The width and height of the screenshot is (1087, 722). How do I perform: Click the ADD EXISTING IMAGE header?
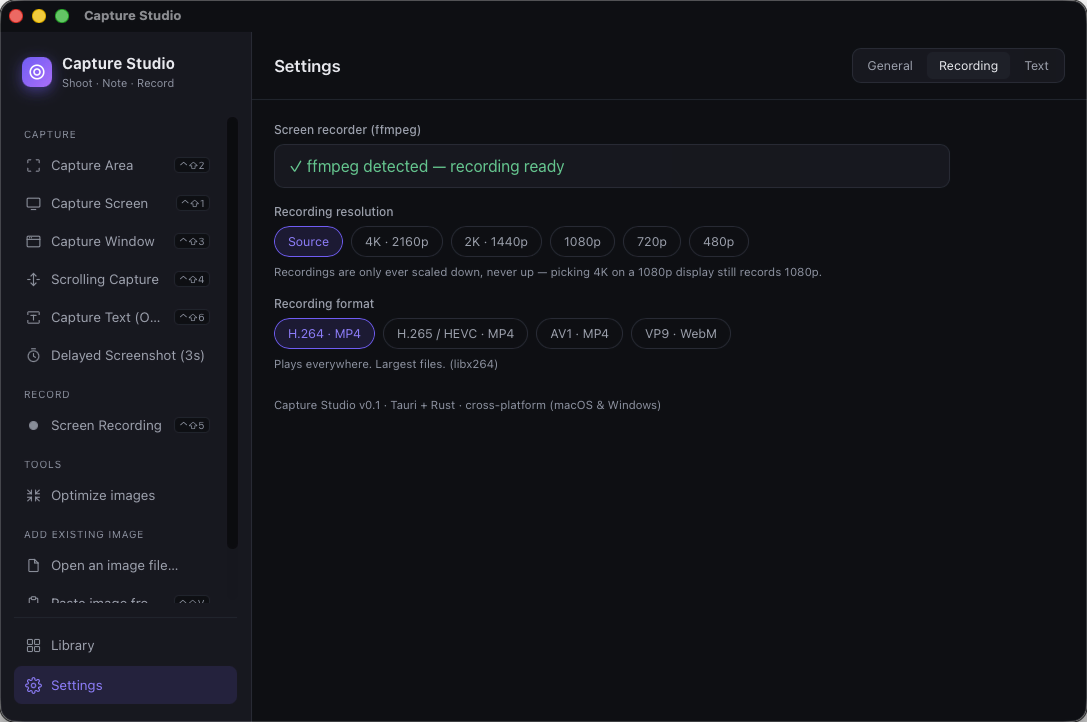pos(84,535)
